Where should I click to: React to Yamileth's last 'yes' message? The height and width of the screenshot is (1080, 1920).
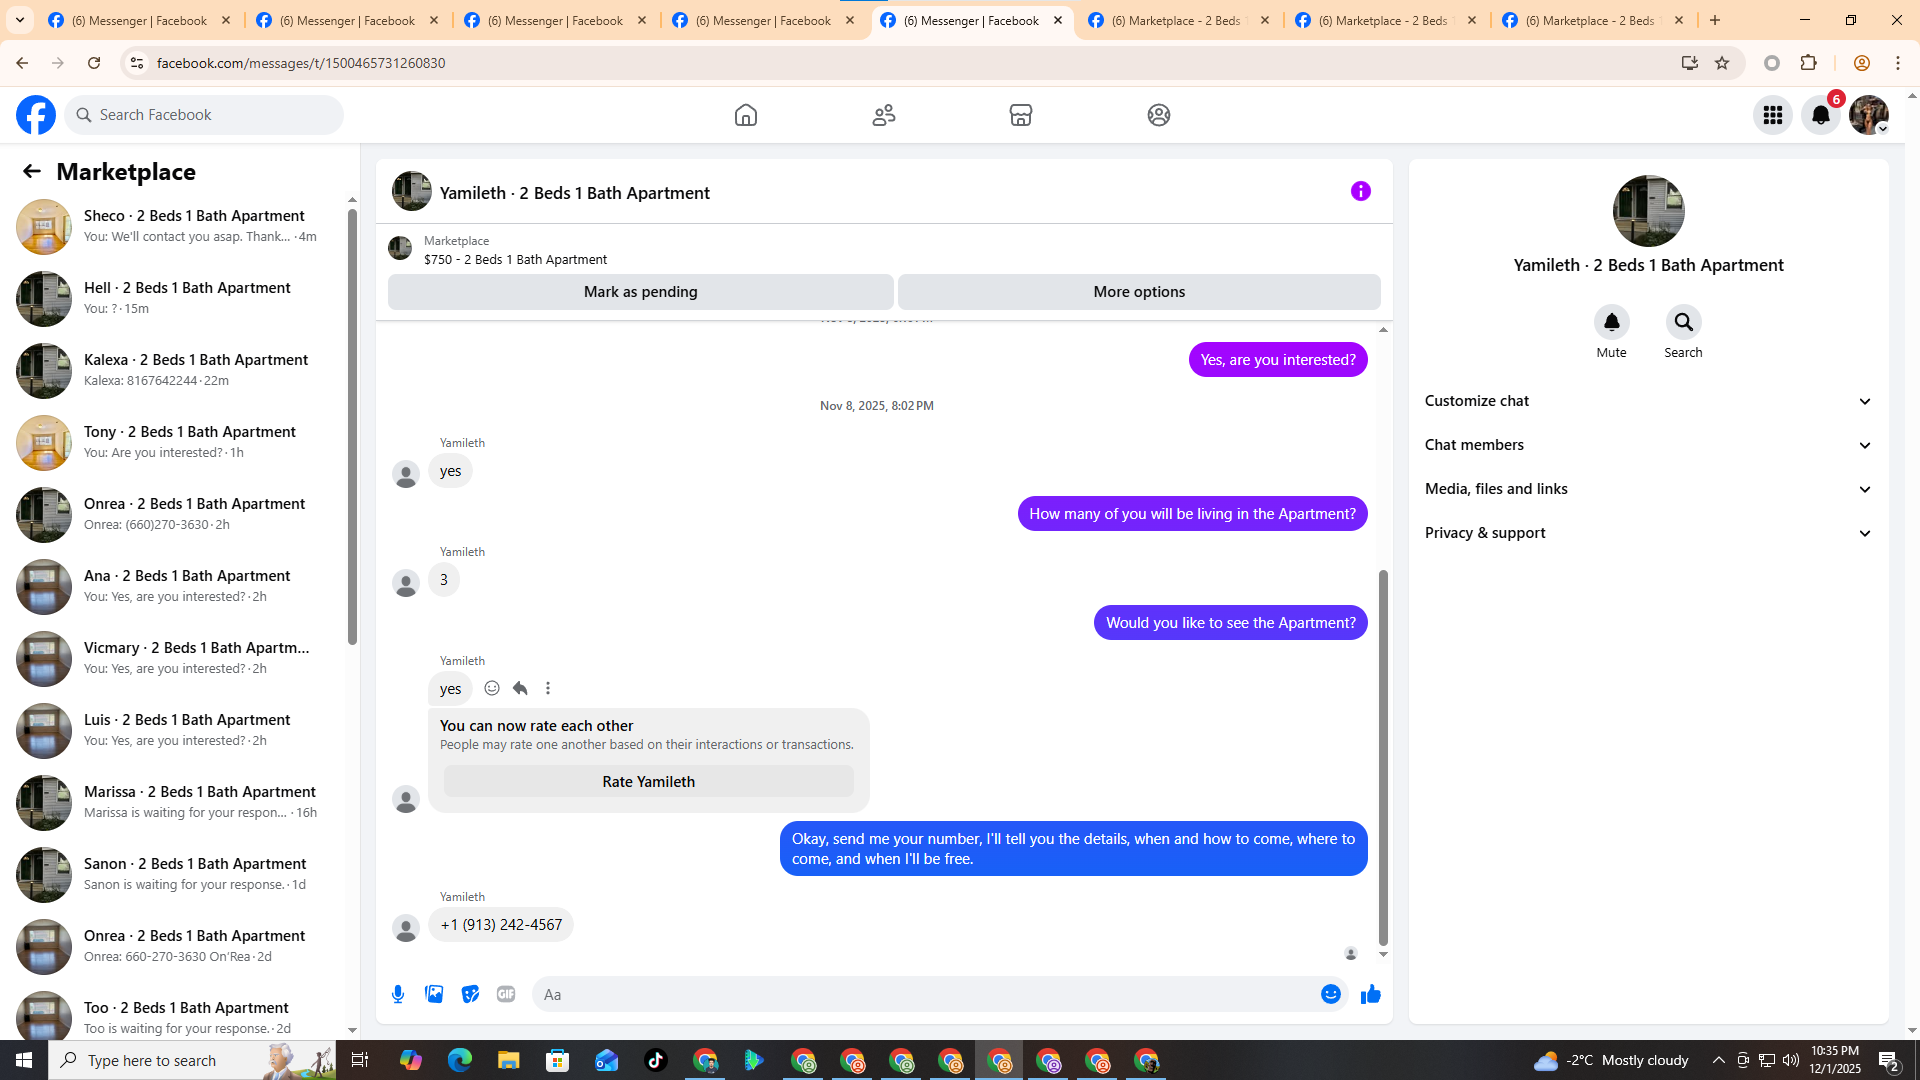[x=492, y=688]
